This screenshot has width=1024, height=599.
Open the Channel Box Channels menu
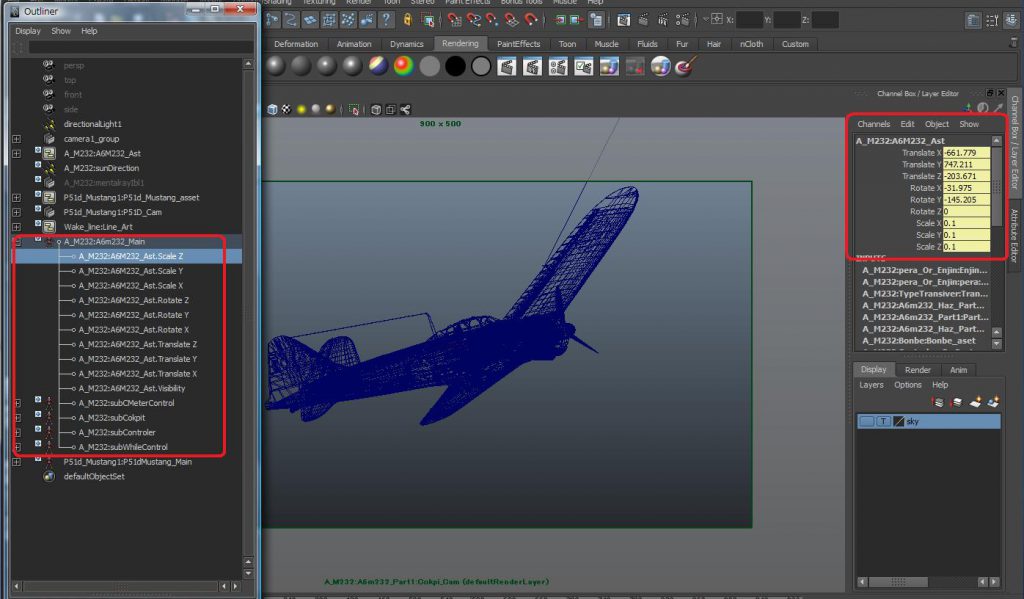coord(873,124)
